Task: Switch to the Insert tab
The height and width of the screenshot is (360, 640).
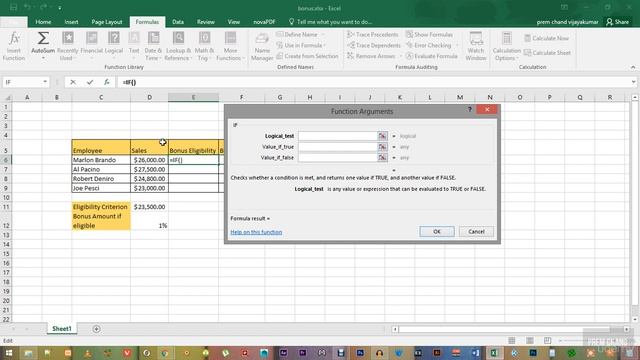Action: click(71, 22)
